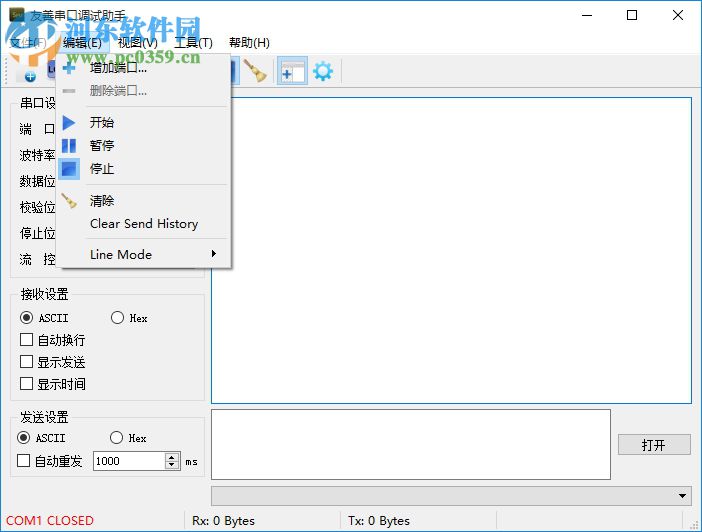Expand the Line Mode submenu
Viewport: 702px width, 532px height.
[x=144, y=254]
